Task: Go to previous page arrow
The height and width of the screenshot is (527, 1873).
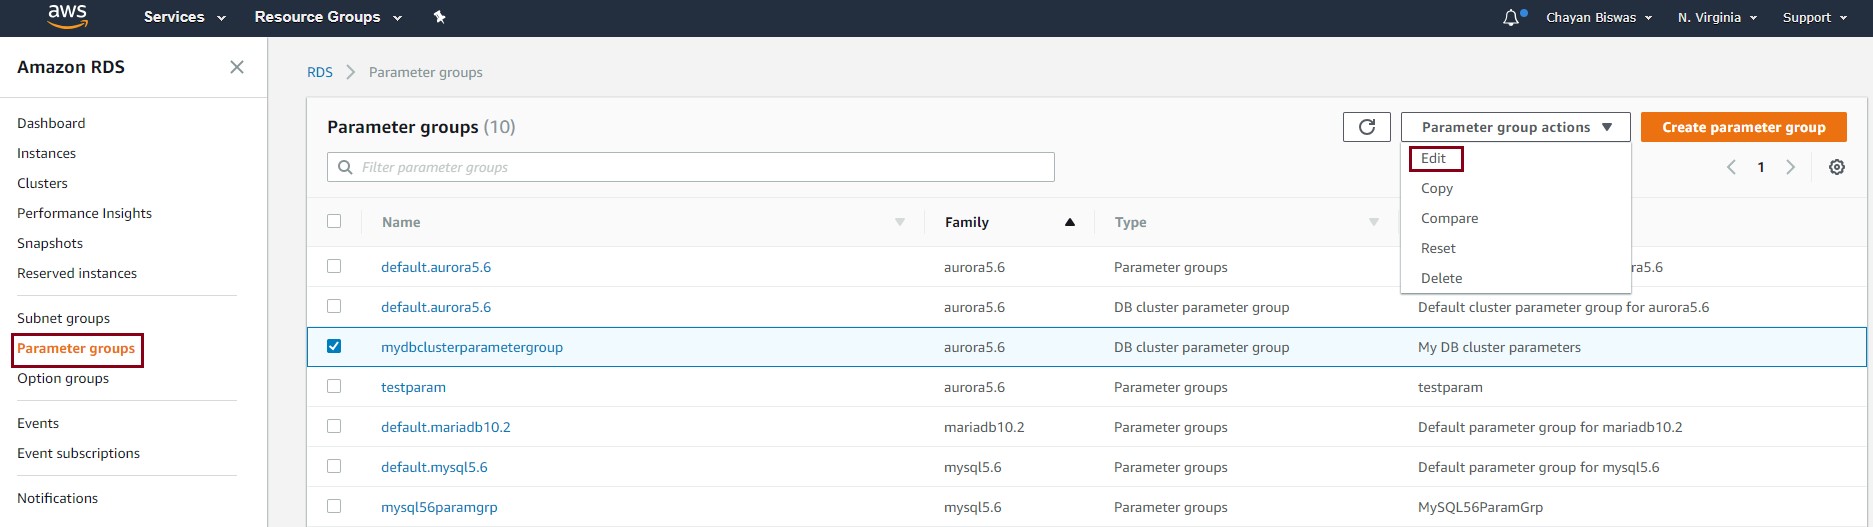Action: [x=1732, y=167]
